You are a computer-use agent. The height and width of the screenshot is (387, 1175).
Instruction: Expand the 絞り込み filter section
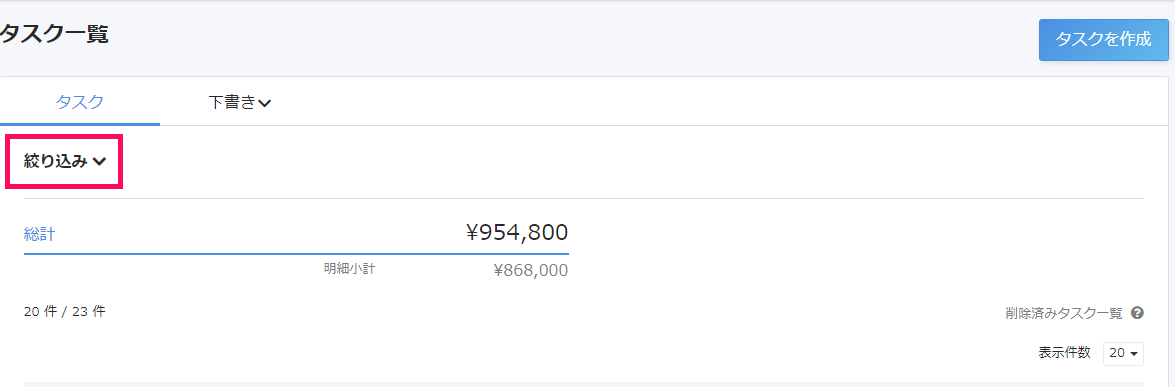64,161
